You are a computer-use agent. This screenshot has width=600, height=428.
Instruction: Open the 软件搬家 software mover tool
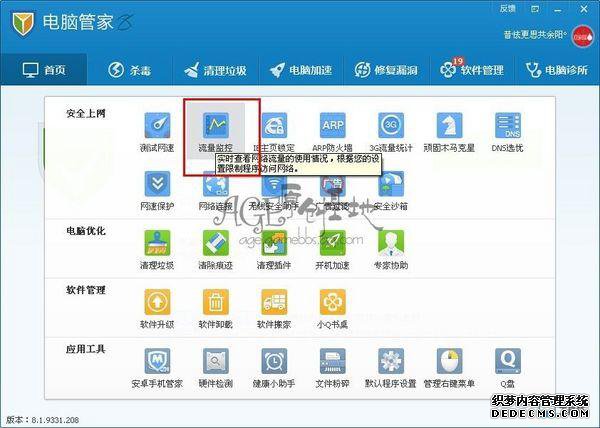(274, 309)
